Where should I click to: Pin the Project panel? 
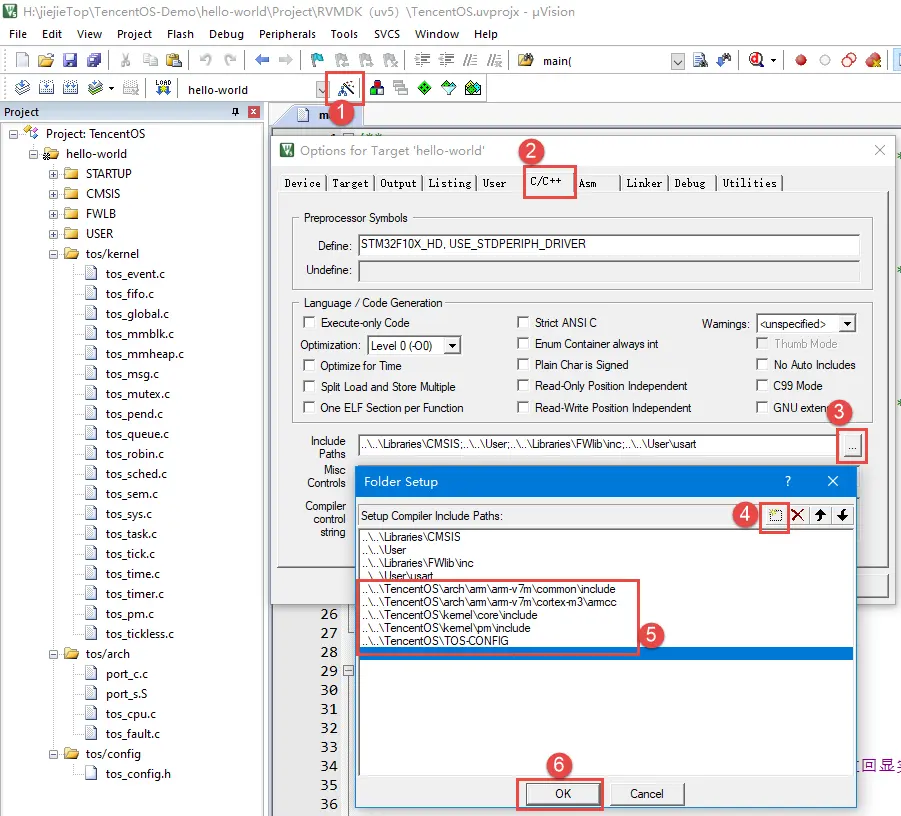click(235, 111)
